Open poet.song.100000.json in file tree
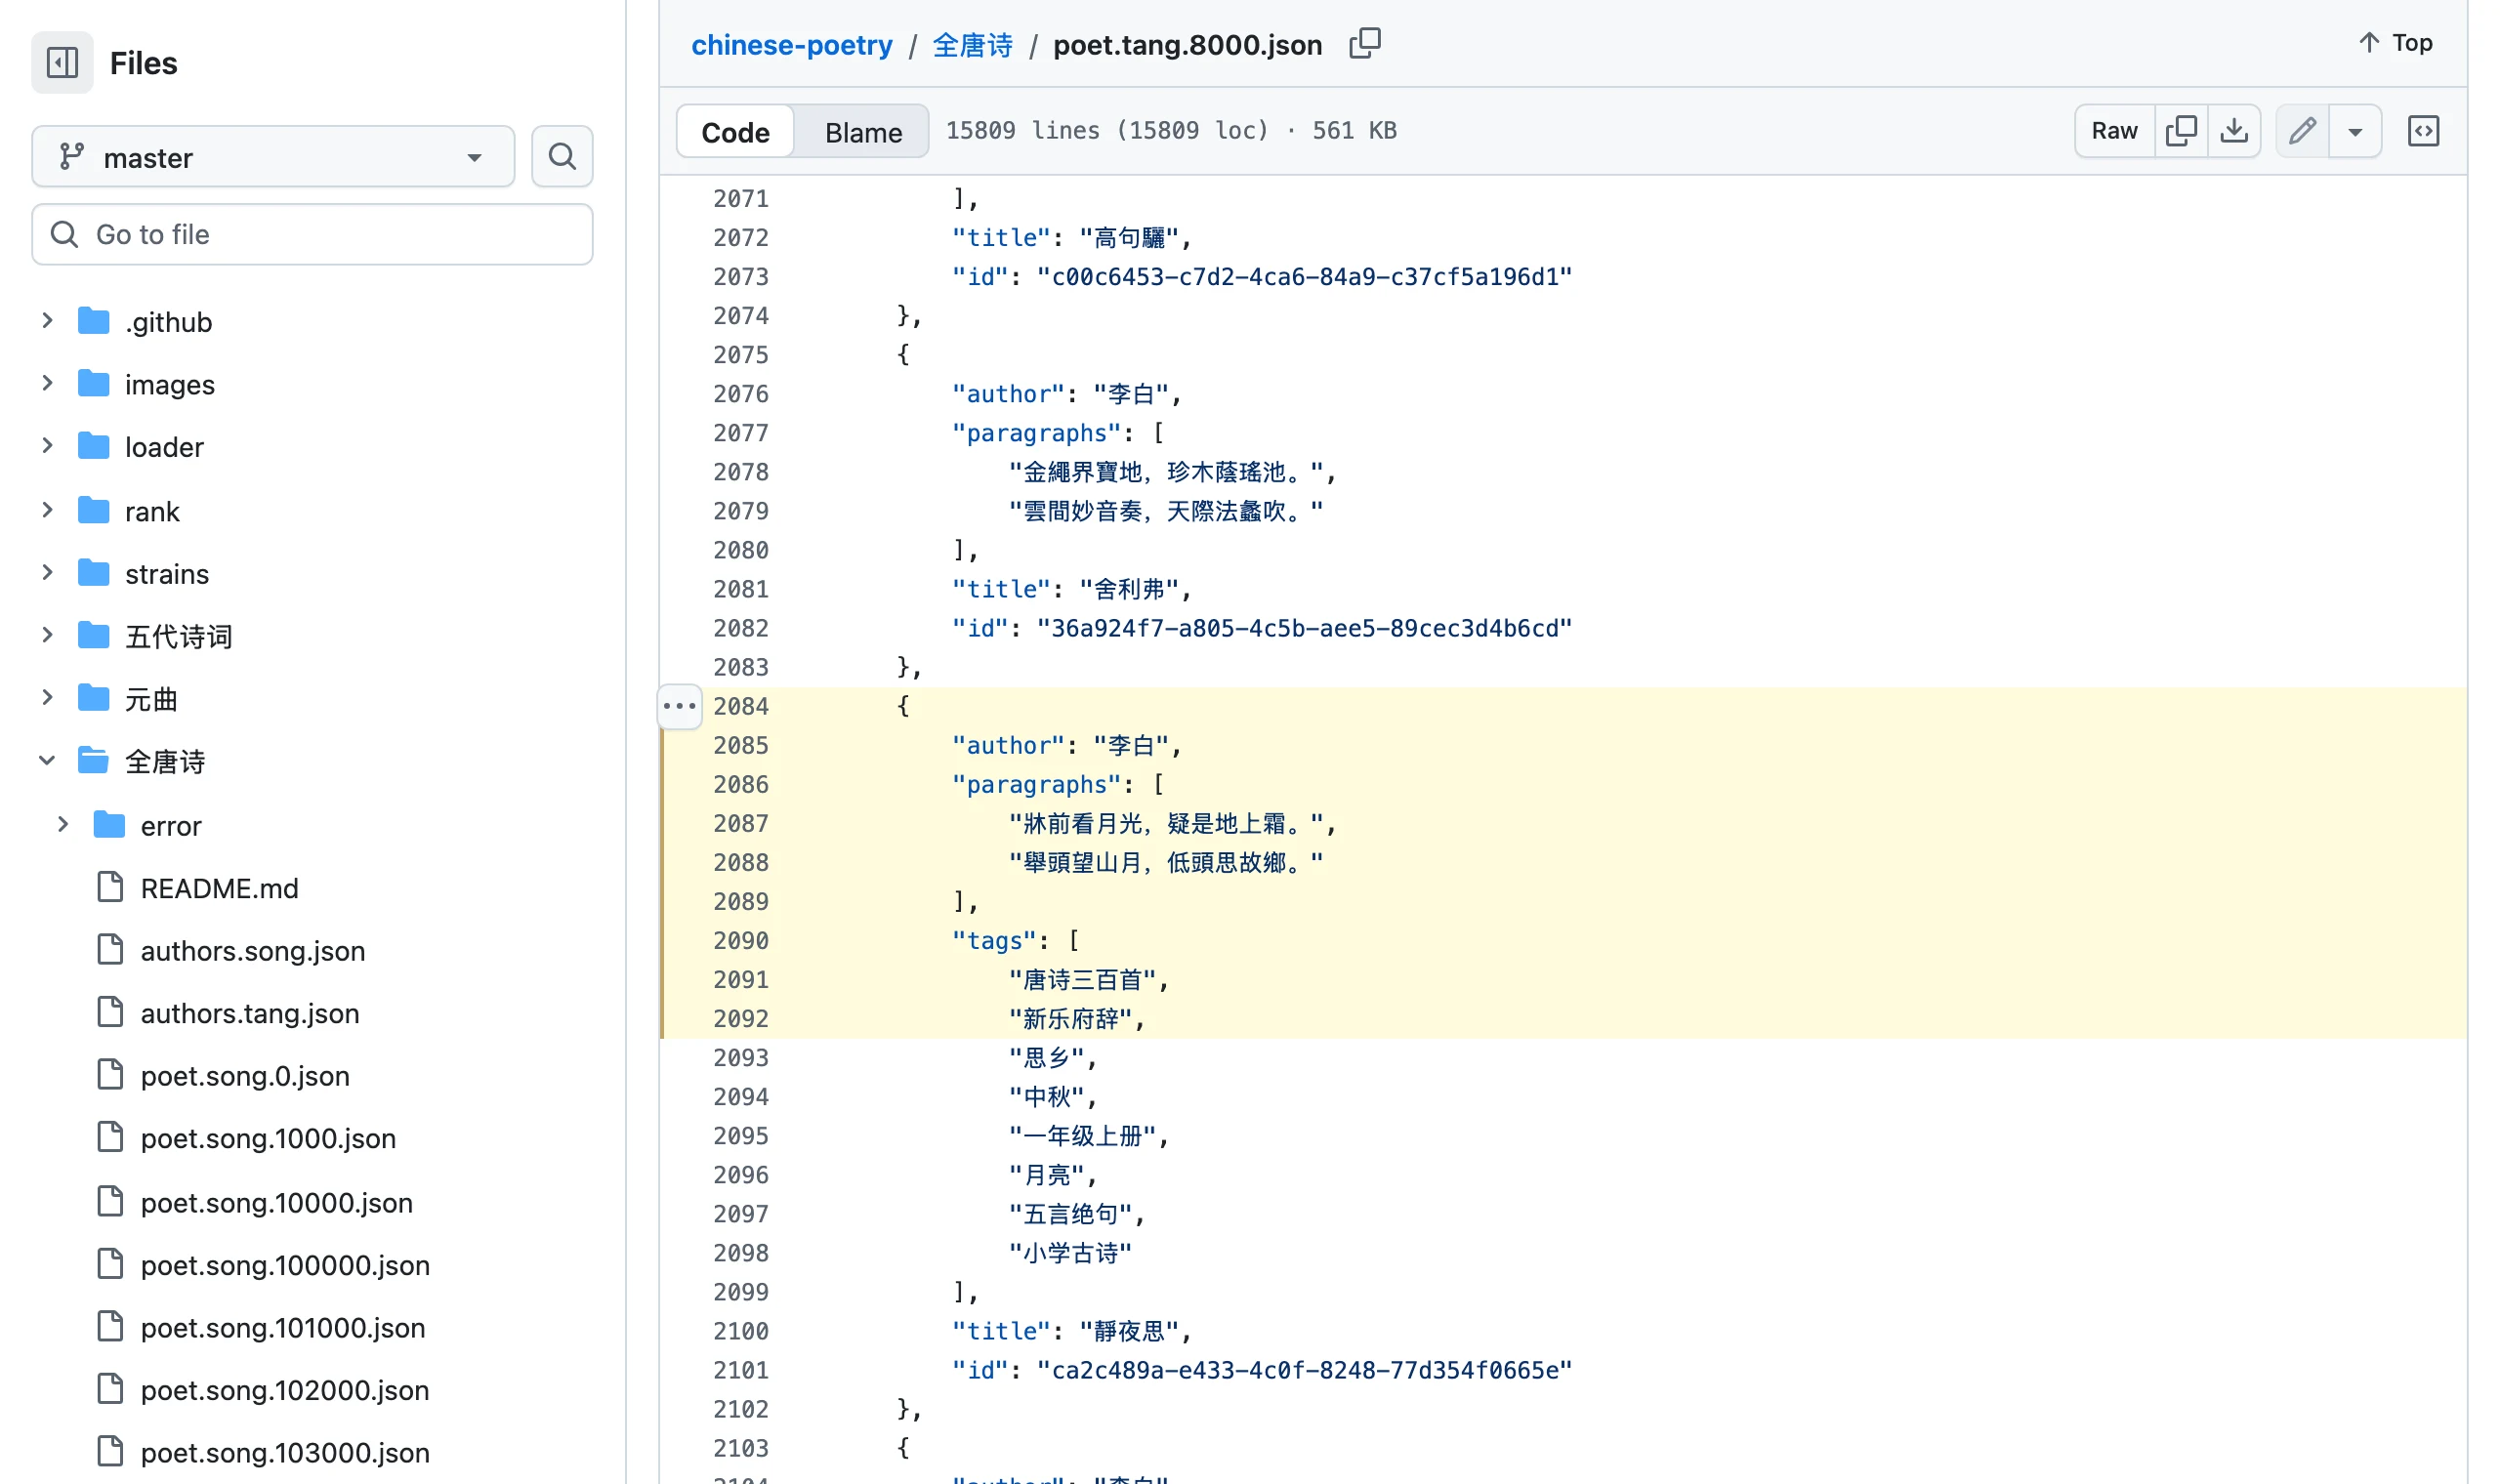 [285, 1265]
